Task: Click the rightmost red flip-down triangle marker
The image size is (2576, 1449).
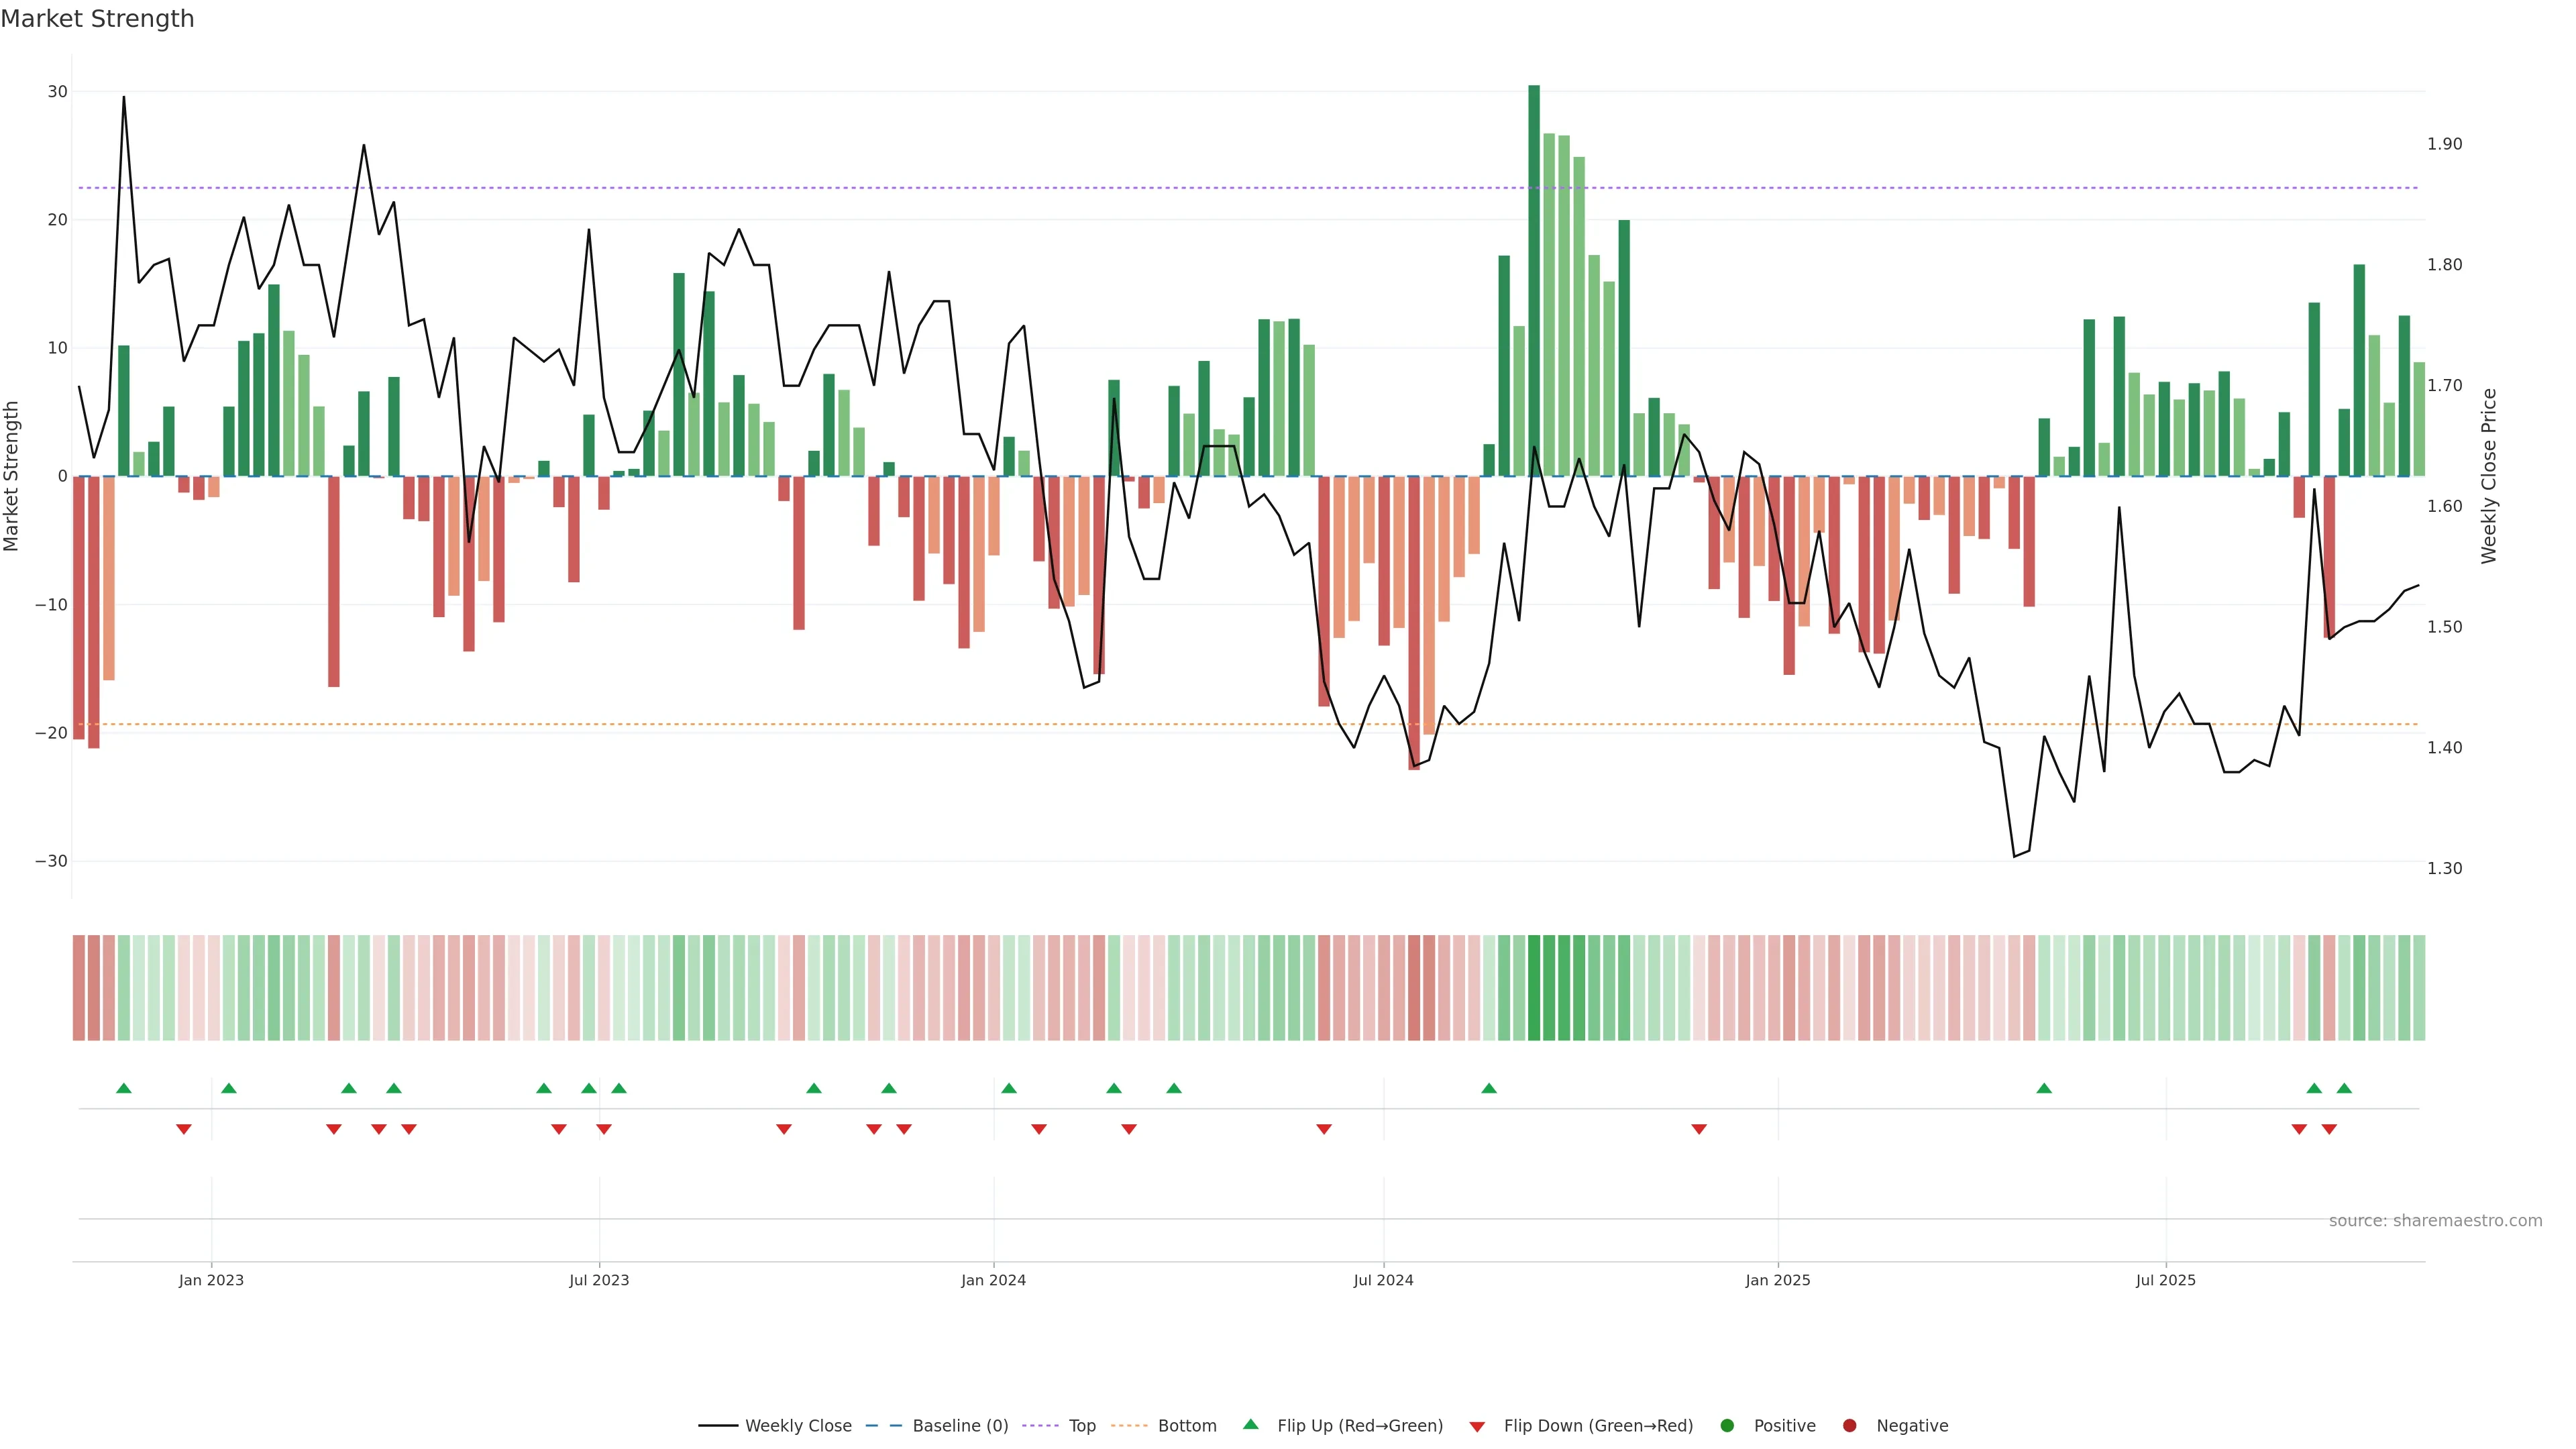Action: tap(2329, 1129)
